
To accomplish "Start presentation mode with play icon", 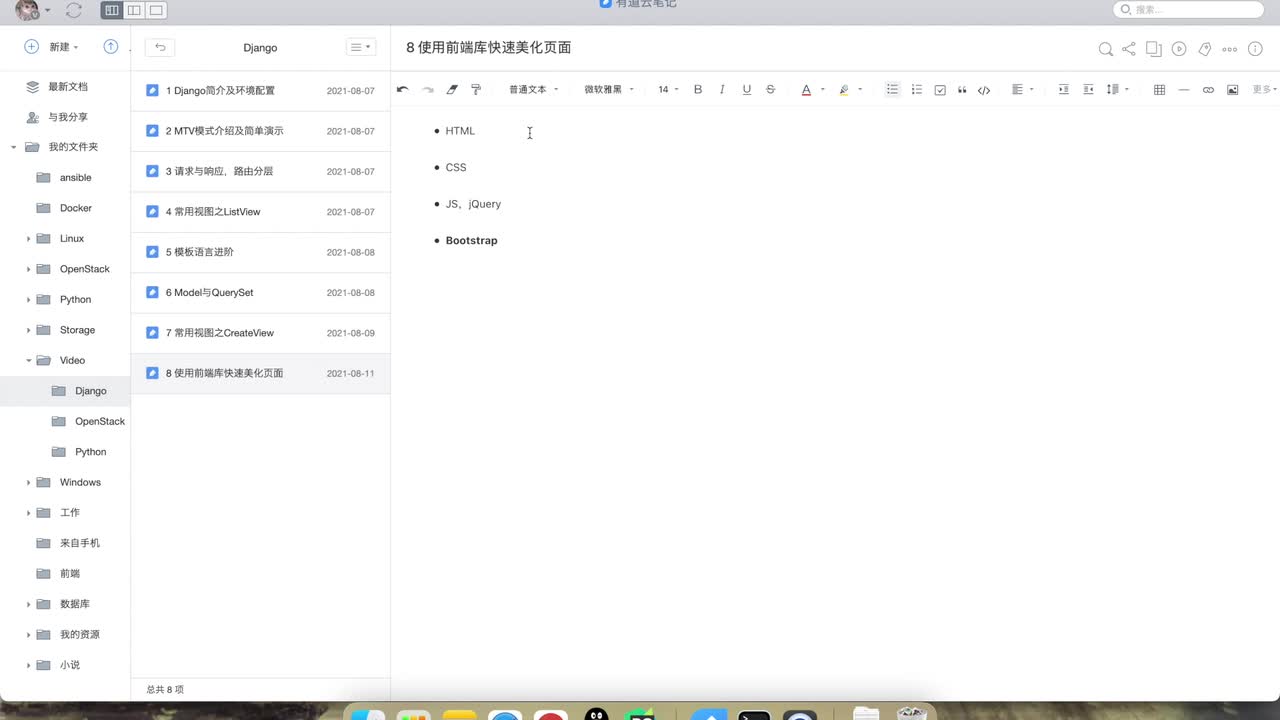I will (1179, 49).
